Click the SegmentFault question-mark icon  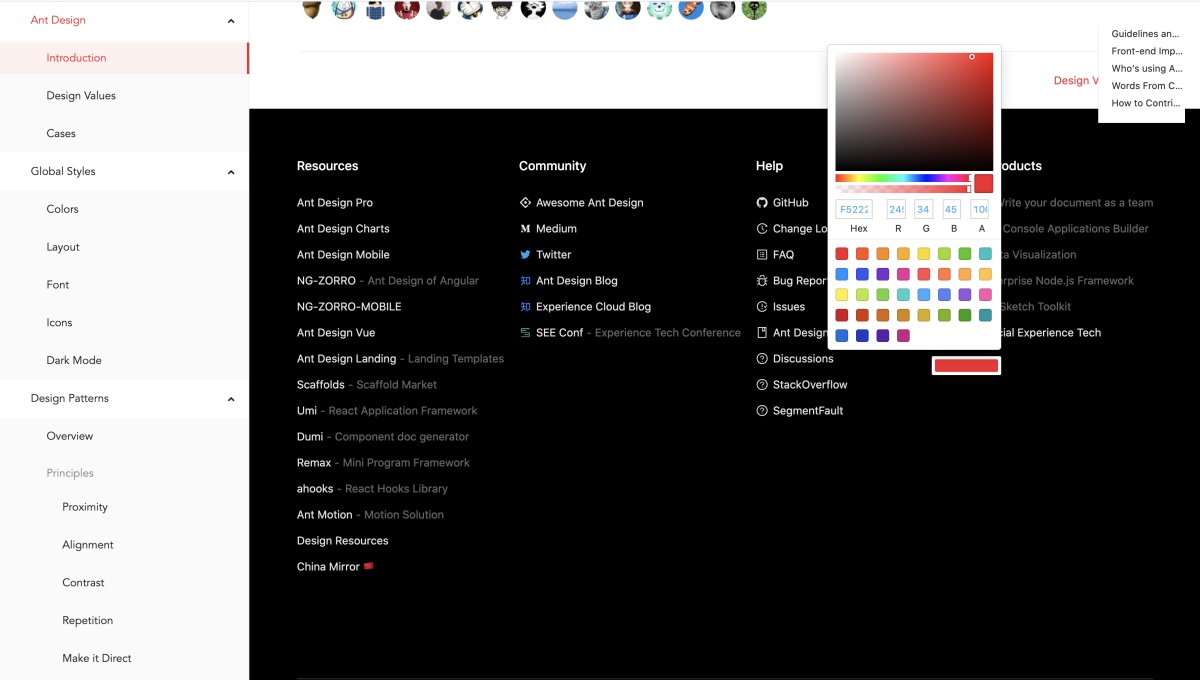click(762, 411)
